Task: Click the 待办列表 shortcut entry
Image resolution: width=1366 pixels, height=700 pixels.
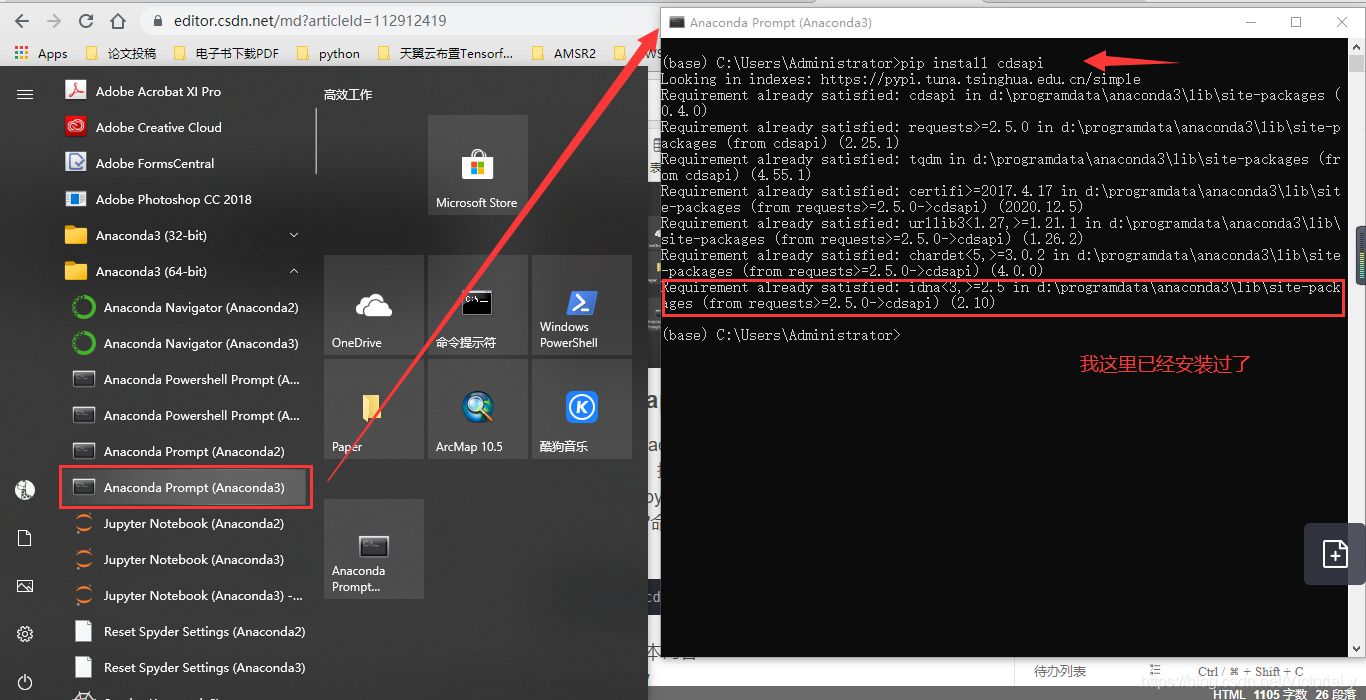Action: pyautogui.click(x=1060, y=671)
